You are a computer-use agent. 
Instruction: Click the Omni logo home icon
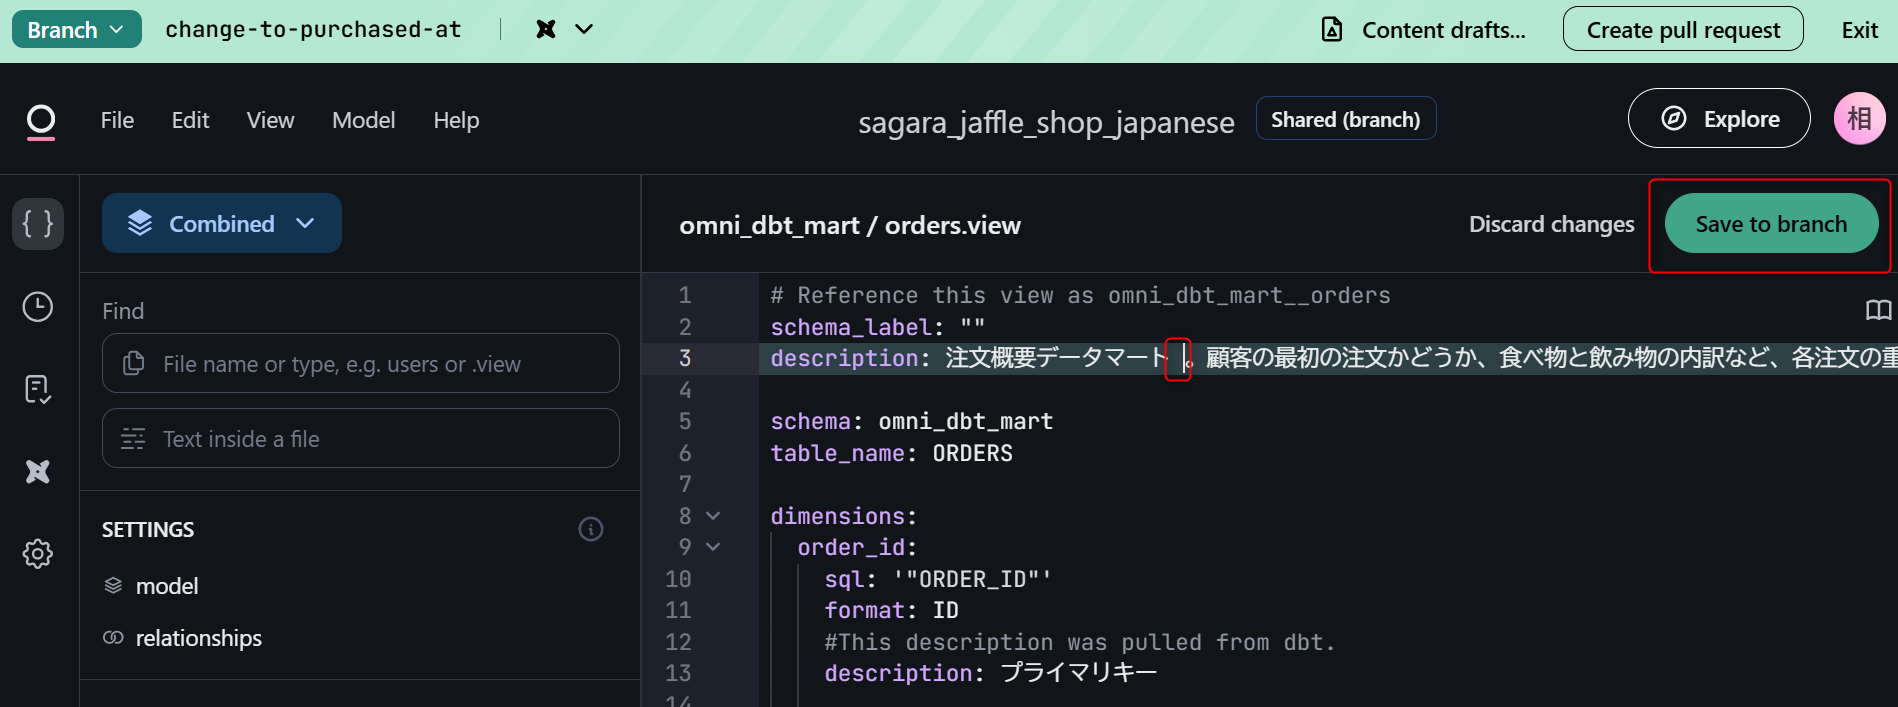41,121
